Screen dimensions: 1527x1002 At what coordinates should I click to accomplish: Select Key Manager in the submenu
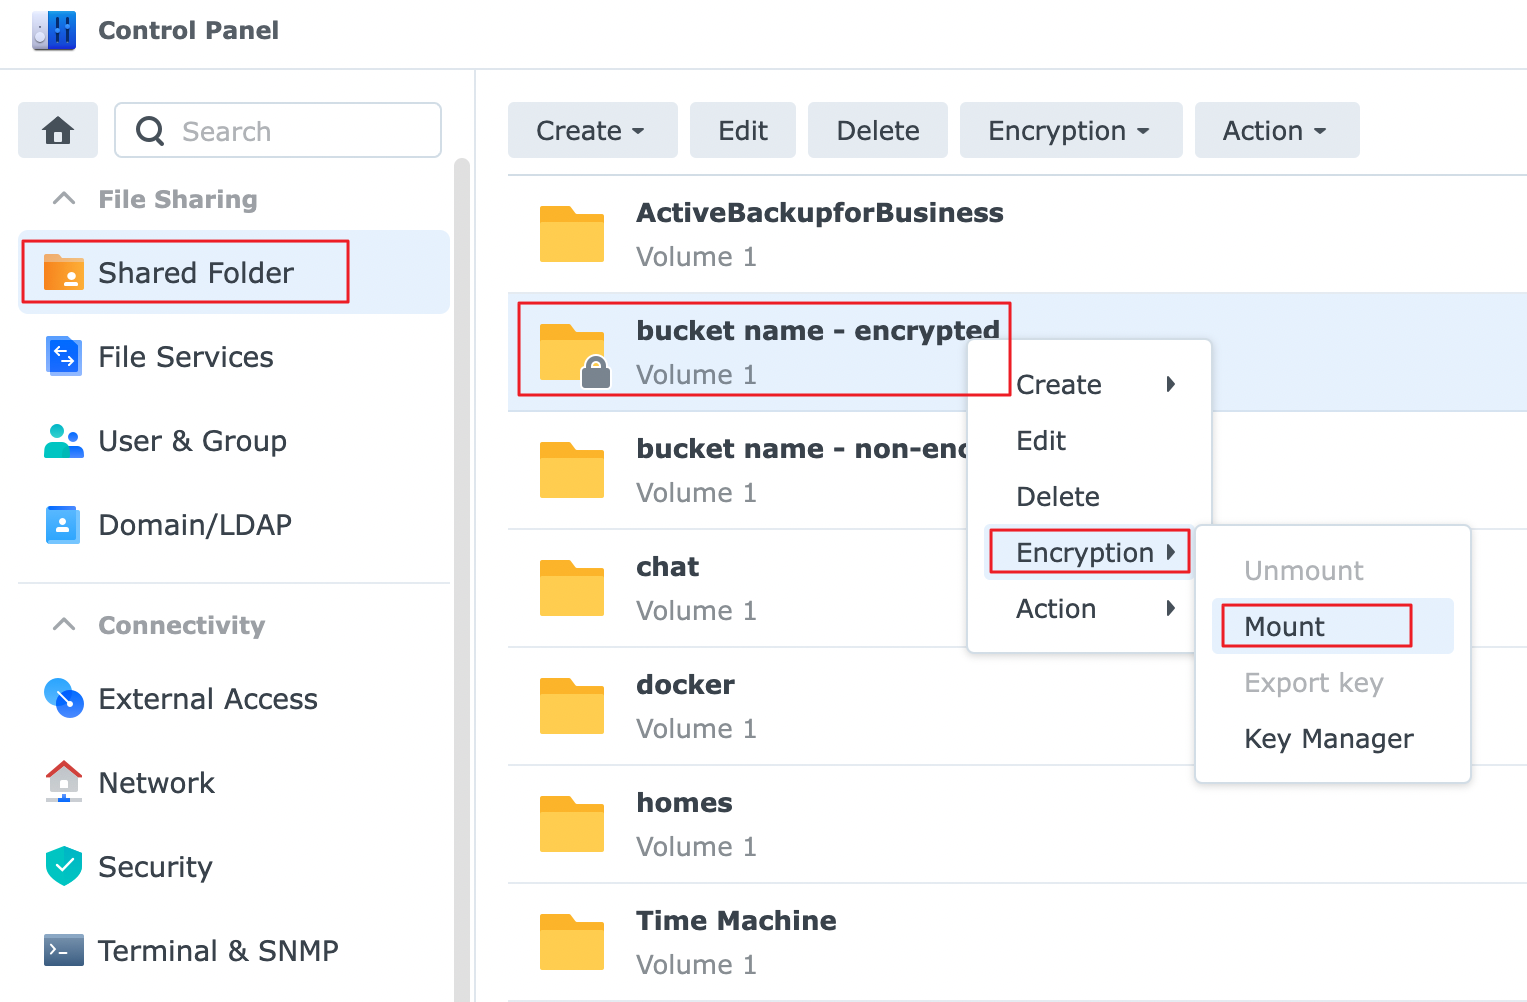1328,739
